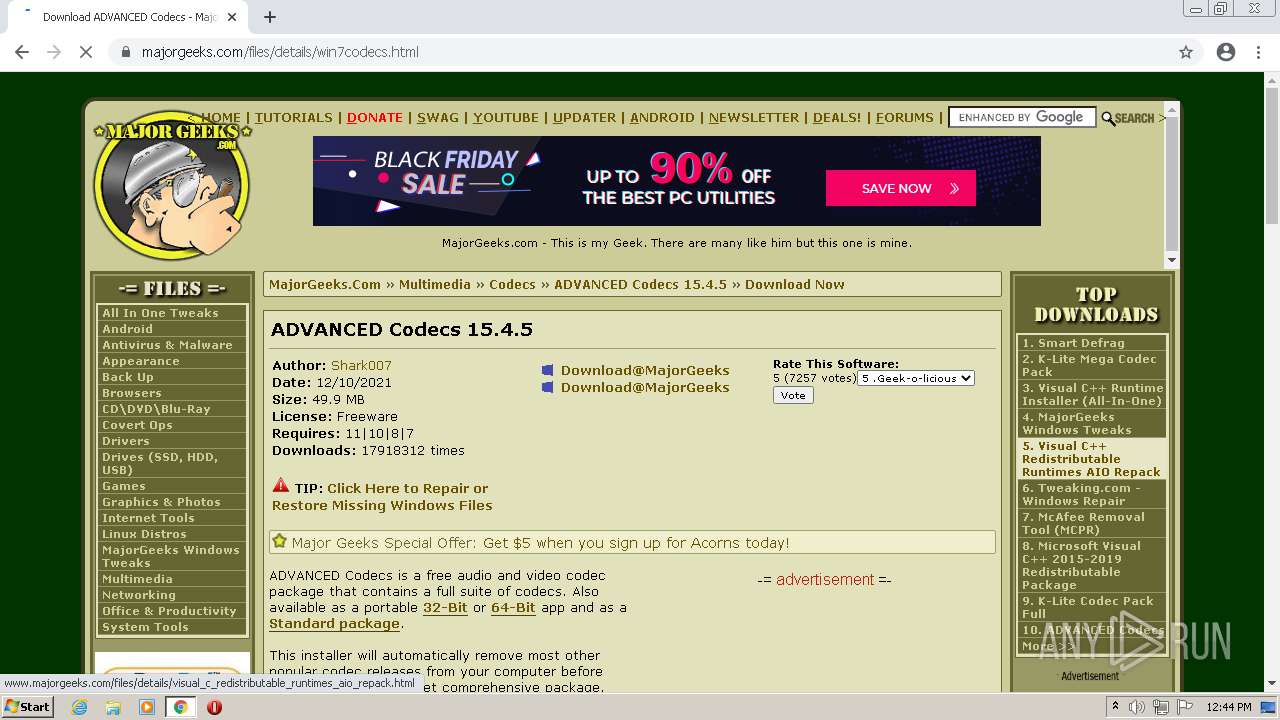The image size is (1280, 720).
Task: Open the YOUTUBE menu link
Action: click(506, 117)
